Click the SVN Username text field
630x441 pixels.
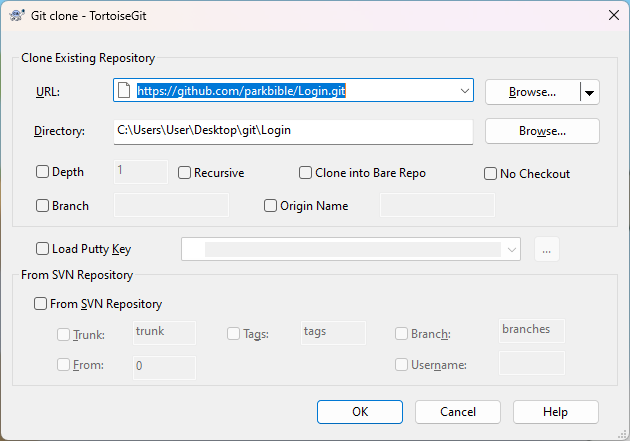532,363
